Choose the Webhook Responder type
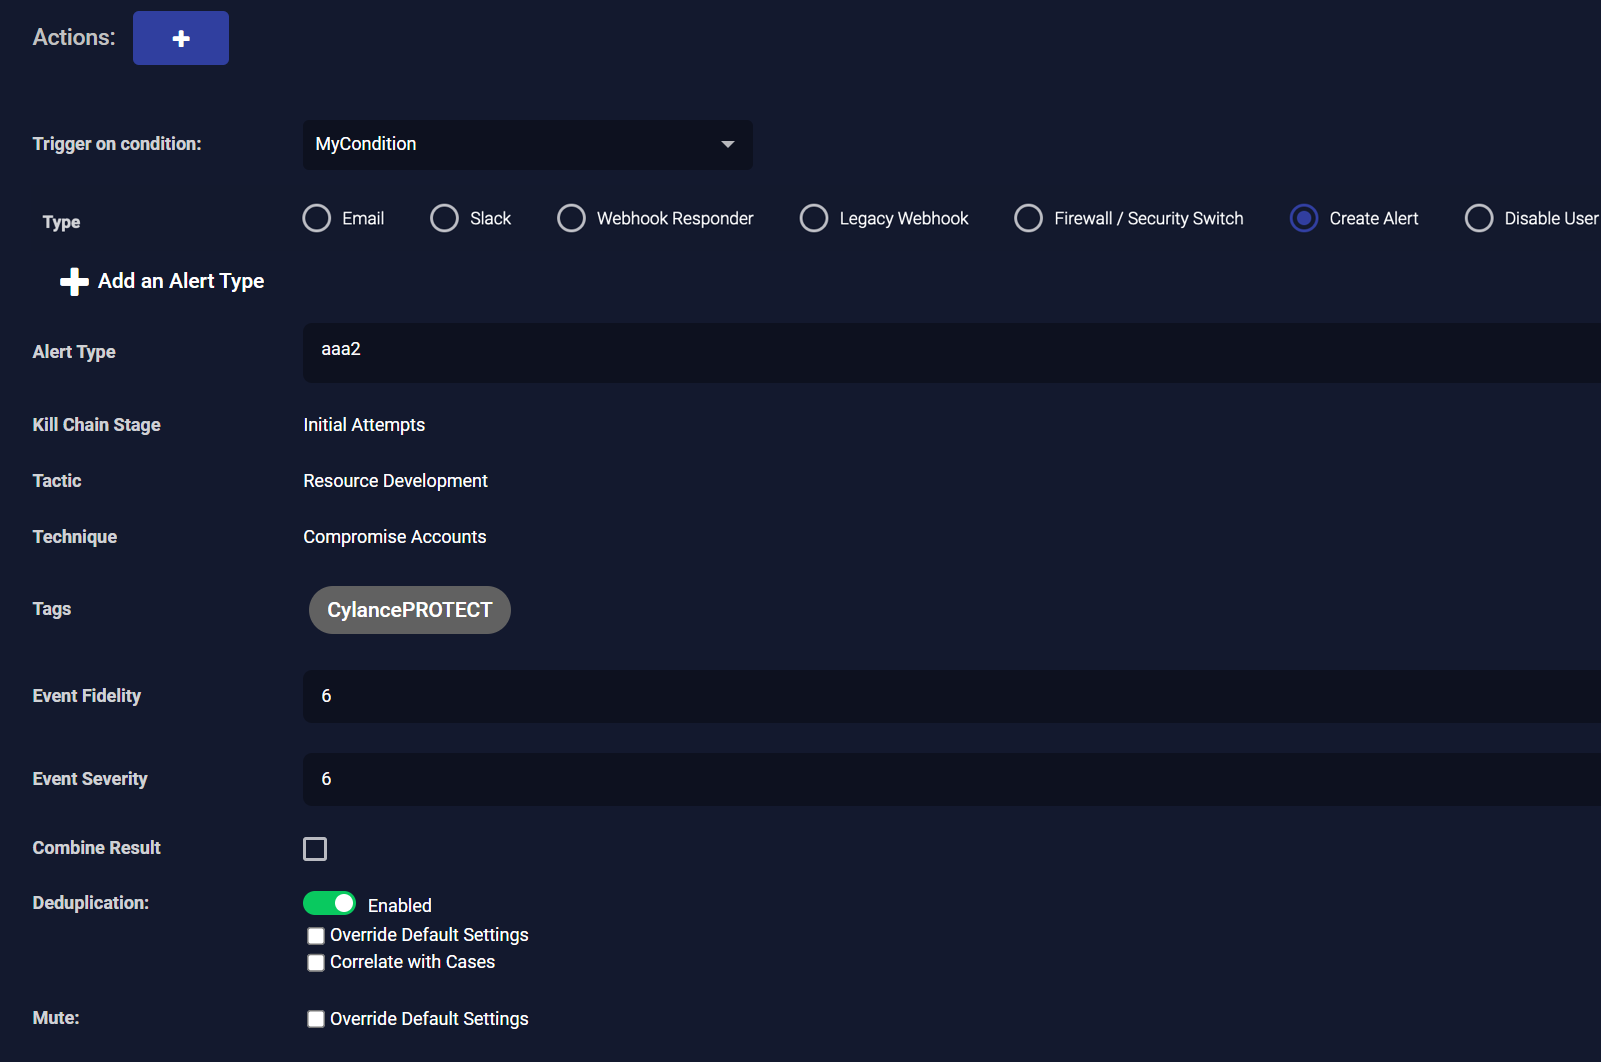This screenshot has width=1601, height=1062. coord(571,218)
